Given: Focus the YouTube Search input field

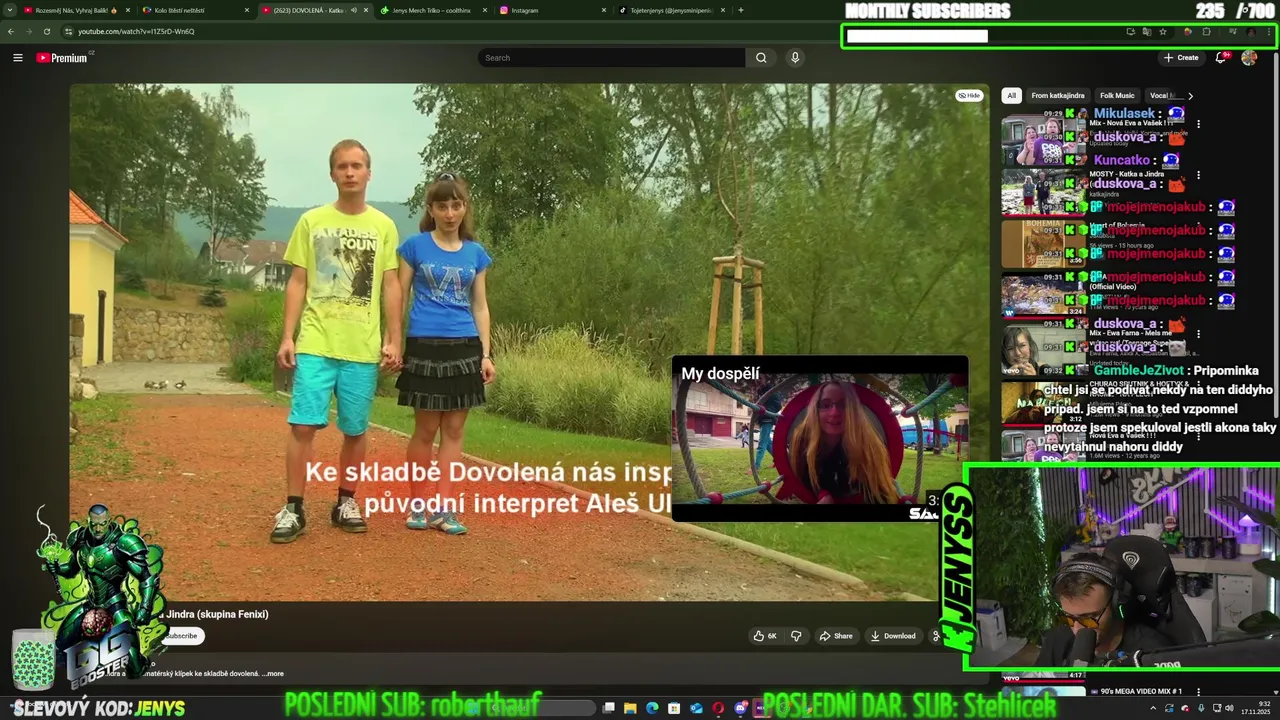Looking at the screenshot, I should (x=611, y=58).
